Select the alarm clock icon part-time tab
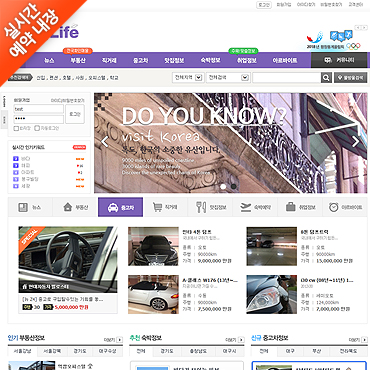Image resolution: width=370 pixels, height=370 pixels. (345, 207)
